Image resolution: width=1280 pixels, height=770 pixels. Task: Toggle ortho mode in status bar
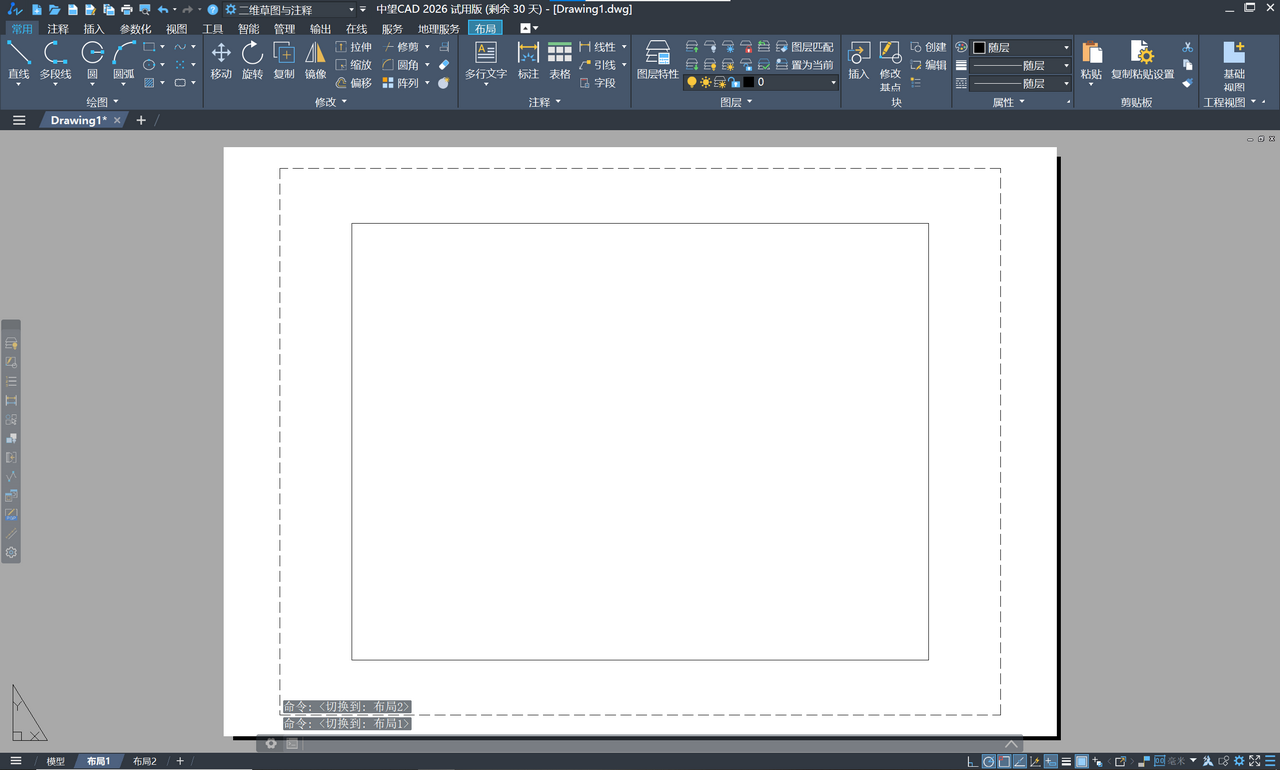[972, 762]
